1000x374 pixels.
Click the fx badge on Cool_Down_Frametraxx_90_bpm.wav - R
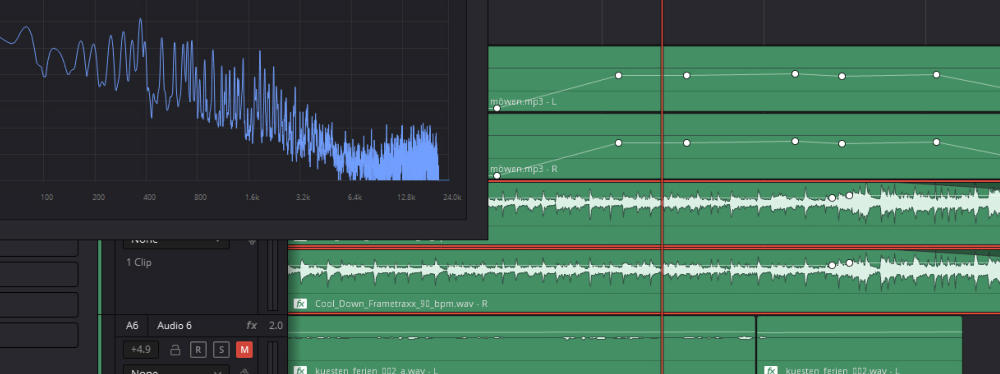(300, 304)
